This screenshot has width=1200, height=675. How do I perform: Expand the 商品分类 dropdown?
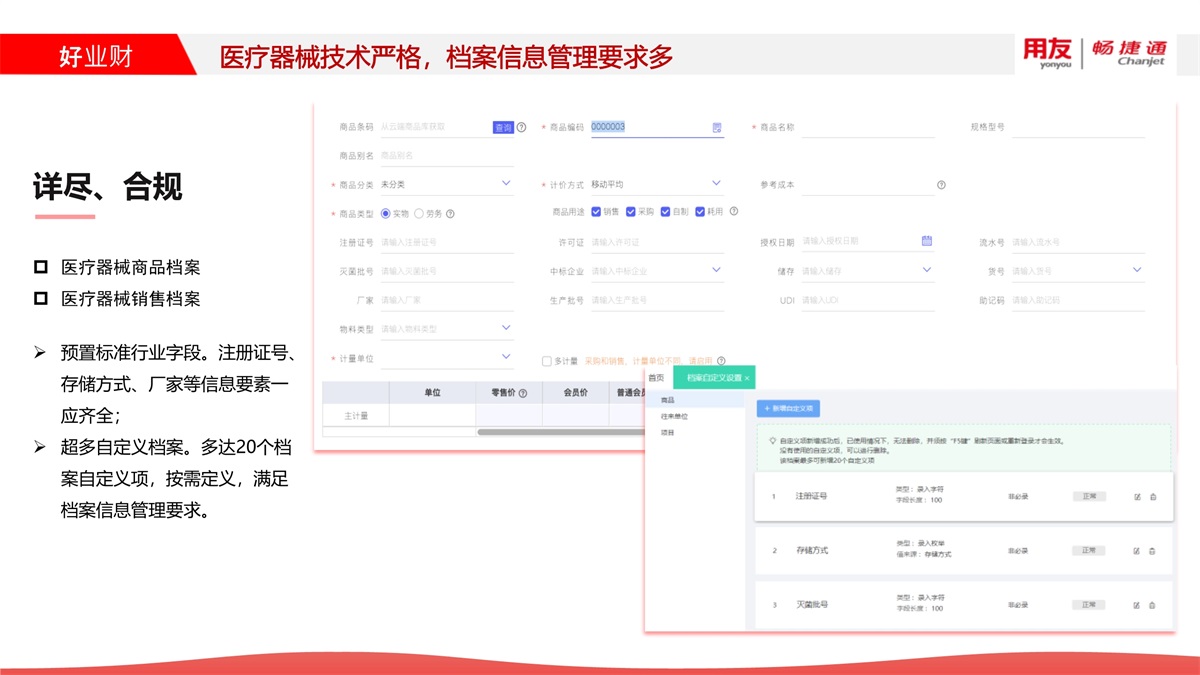pos(506,184)
